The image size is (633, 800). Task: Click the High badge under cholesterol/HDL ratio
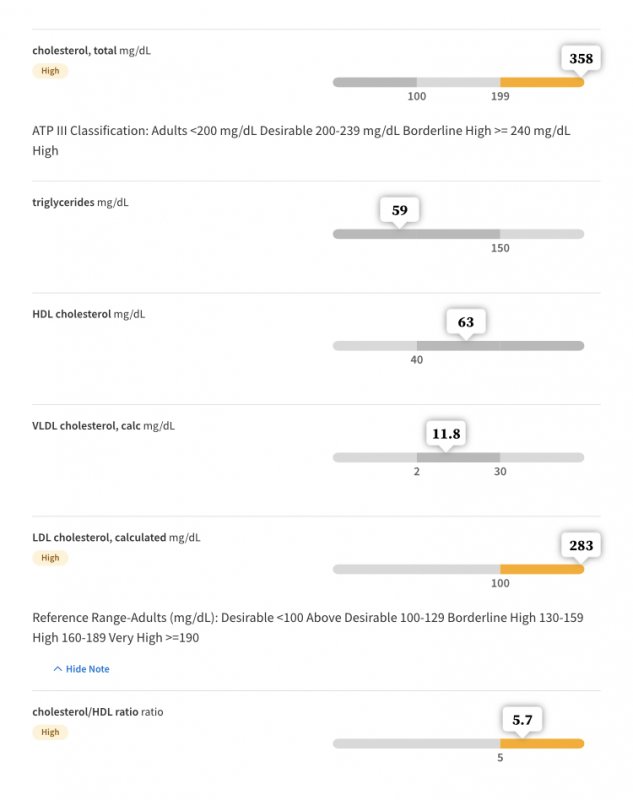(50, 732)
